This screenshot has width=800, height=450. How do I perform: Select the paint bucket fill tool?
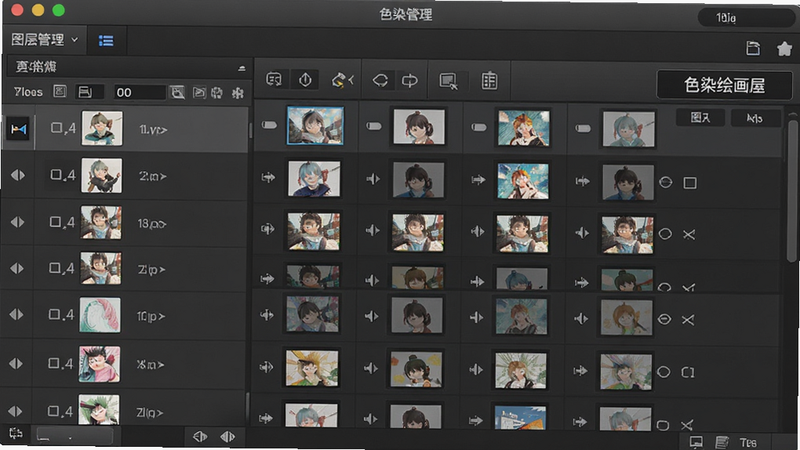[x=339, y=80]
